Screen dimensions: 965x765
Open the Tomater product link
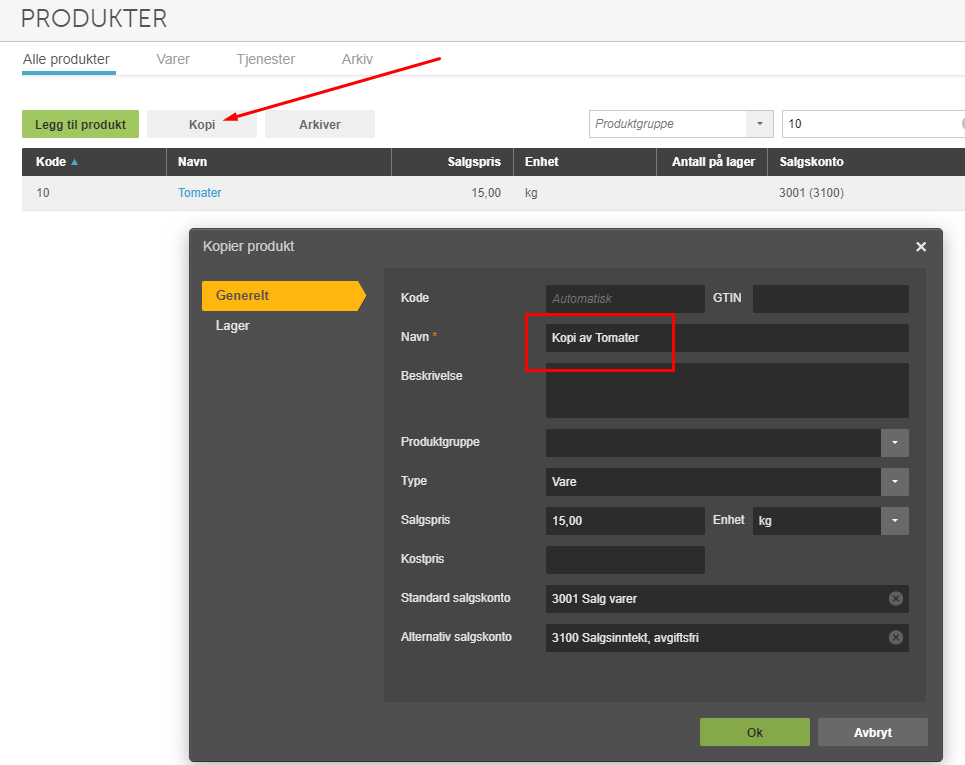point(199,193)
